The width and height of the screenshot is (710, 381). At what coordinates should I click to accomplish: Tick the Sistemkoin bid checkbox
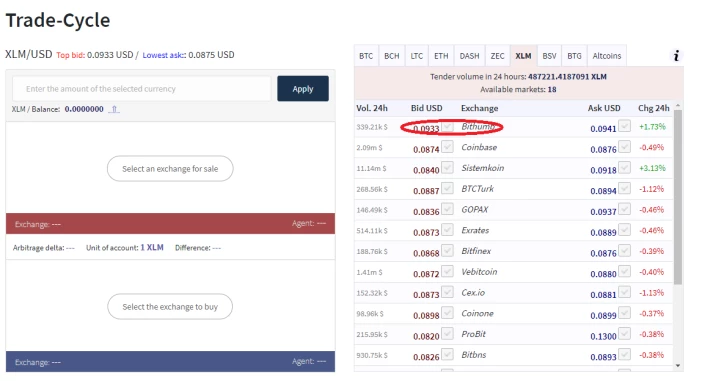point(447,168)
